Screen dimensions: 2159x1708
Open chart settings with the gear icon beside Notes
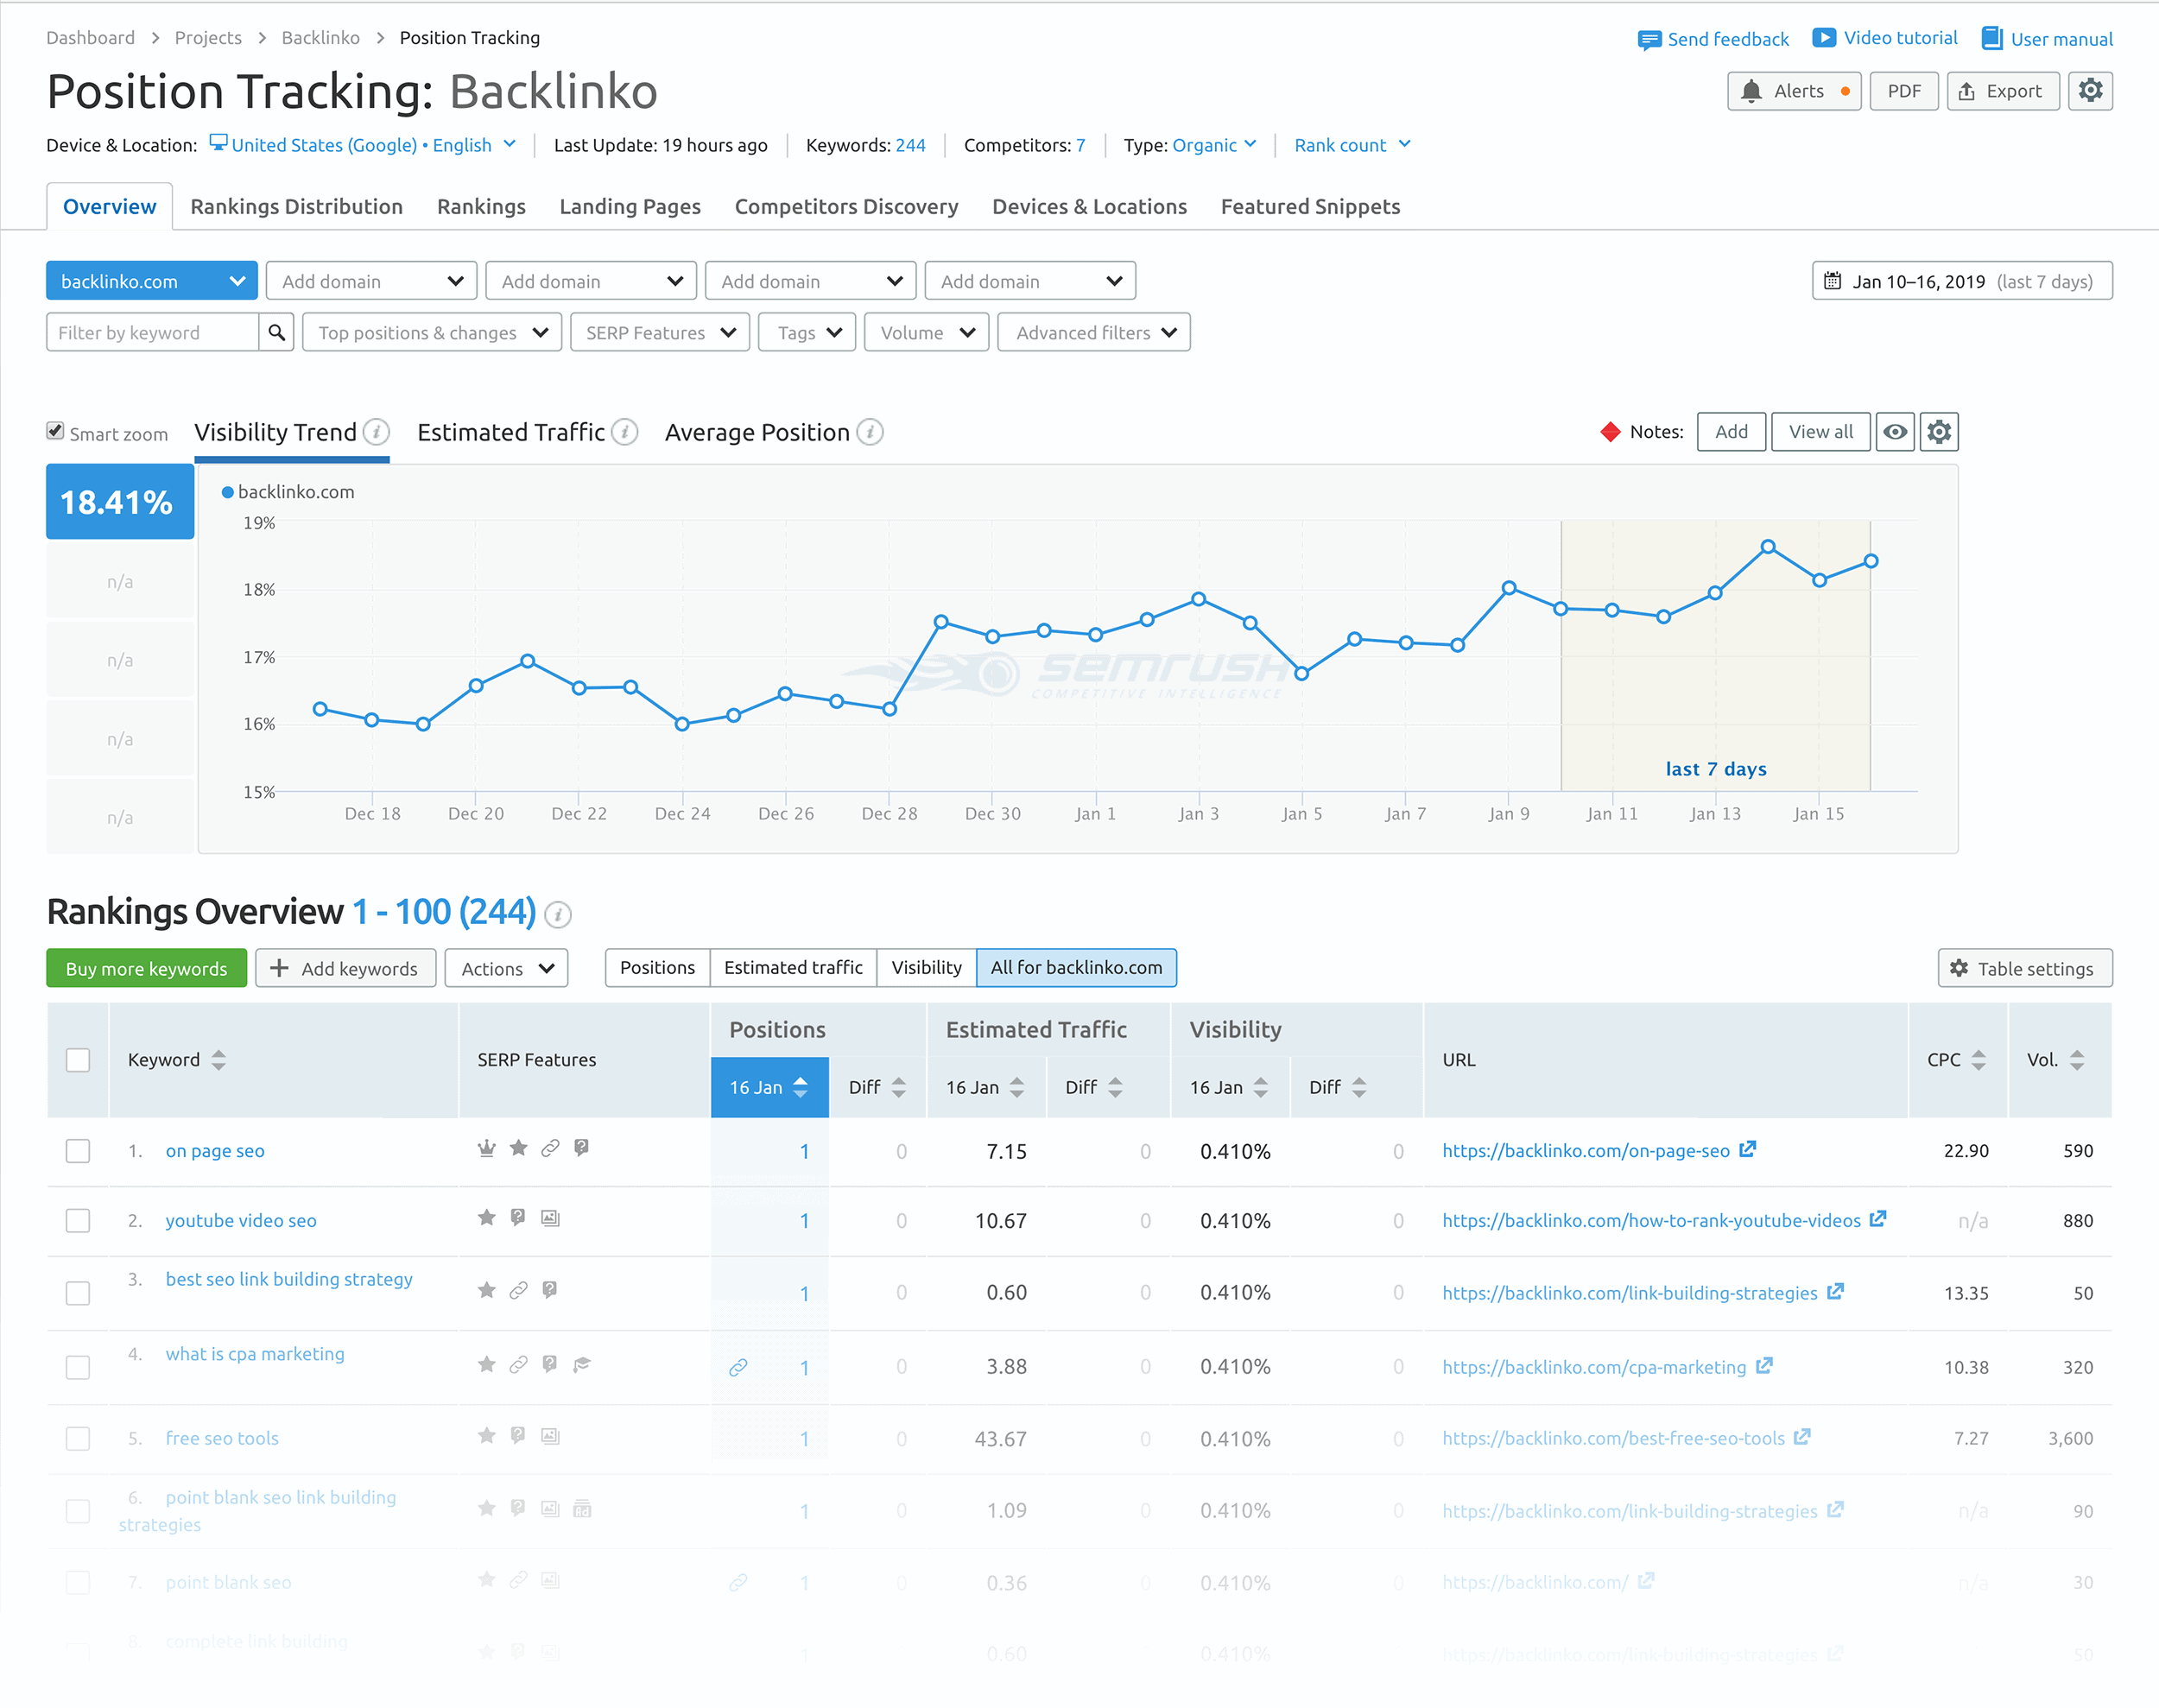point(1939,432)
